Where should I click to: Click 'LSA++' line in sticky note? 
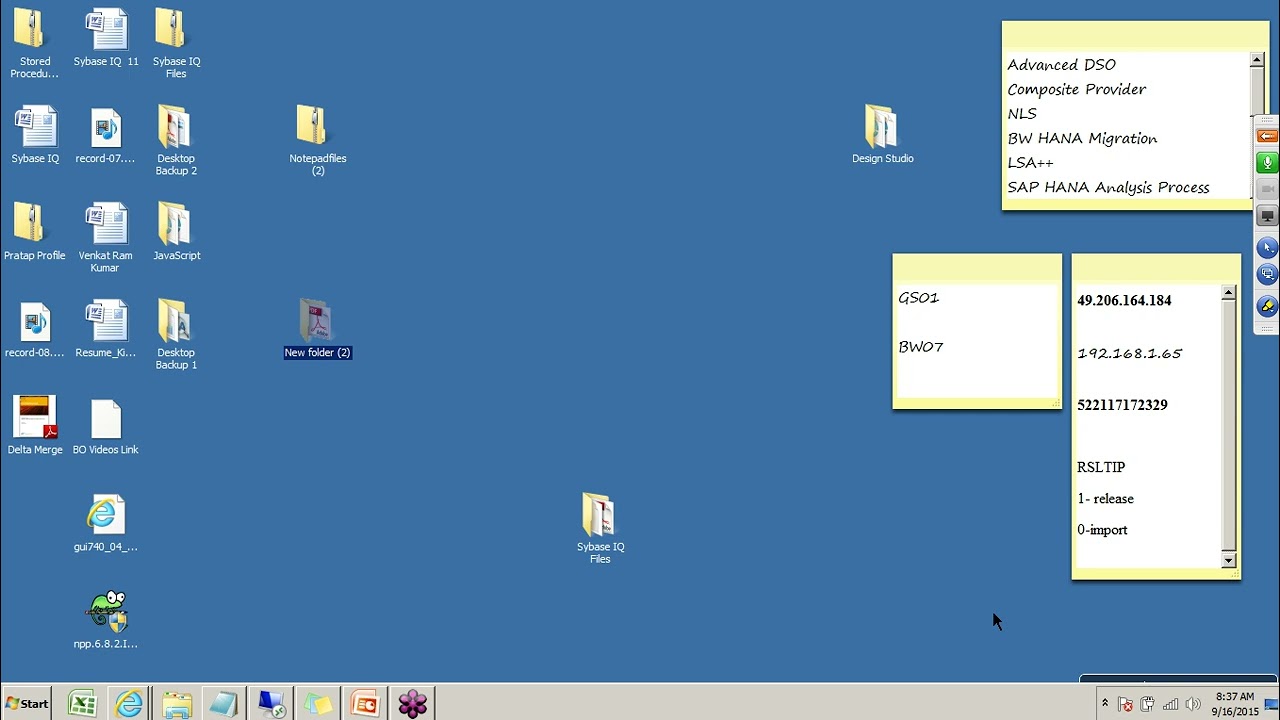pos(1030,163)
